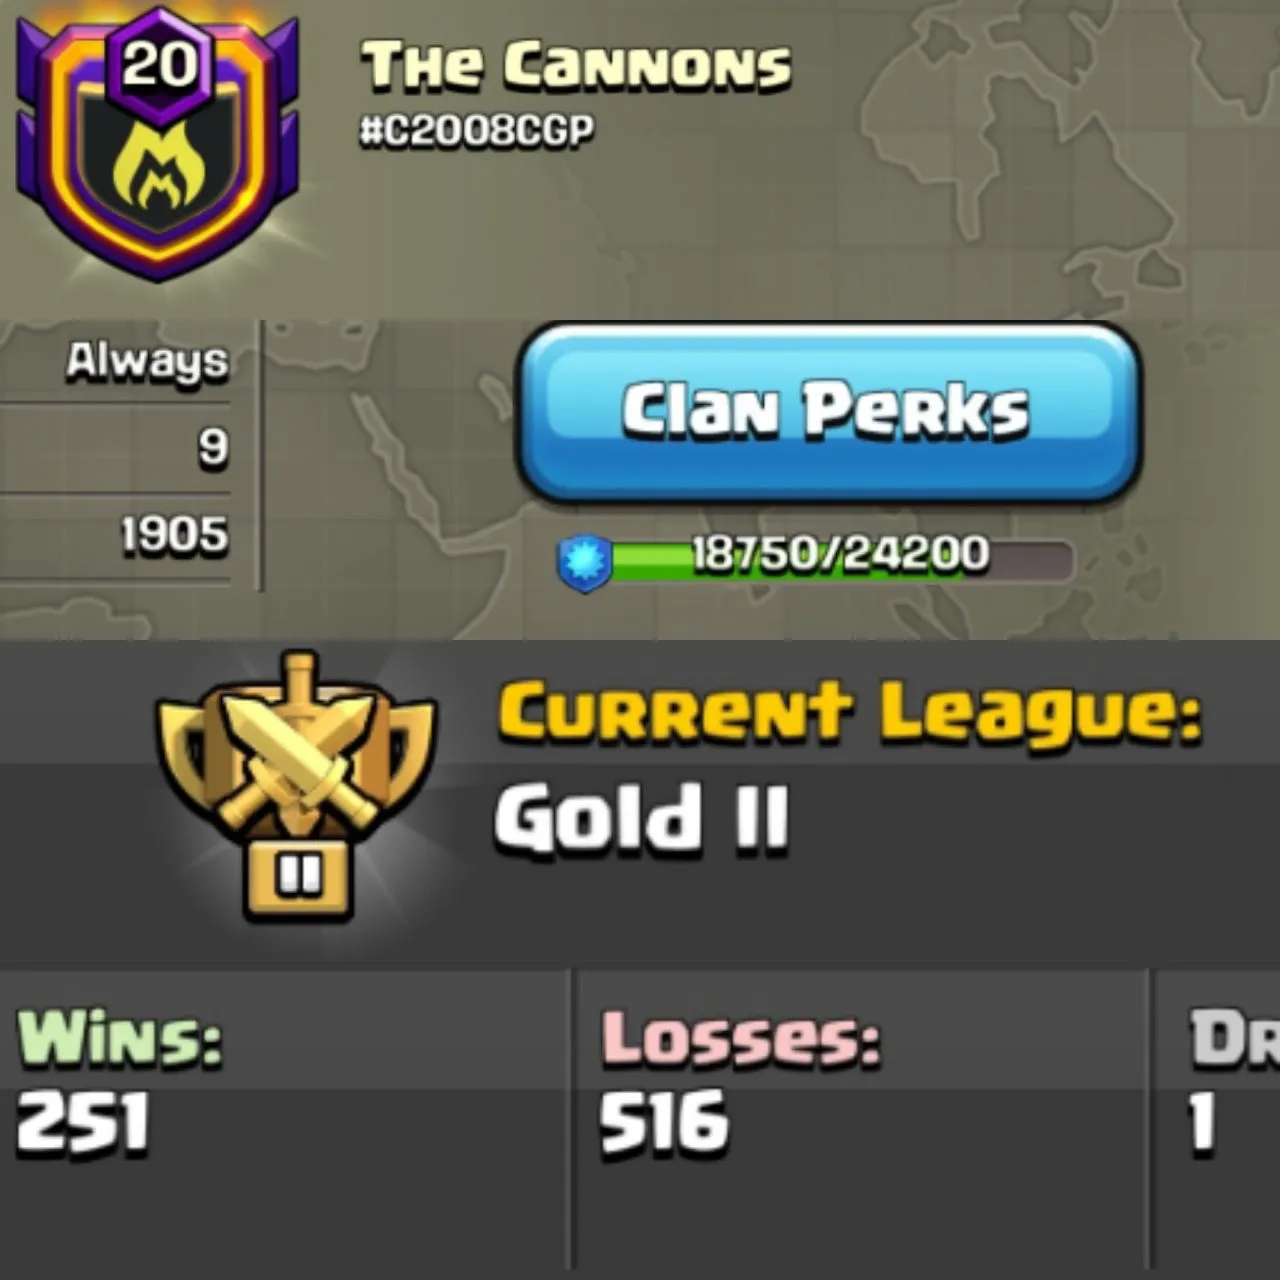Tap the blue clan XP star icon

(584, 562)
